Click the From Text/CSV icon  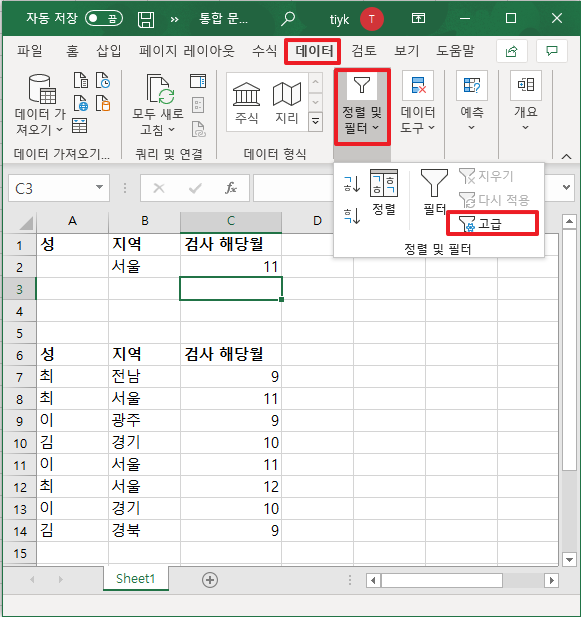81,80
